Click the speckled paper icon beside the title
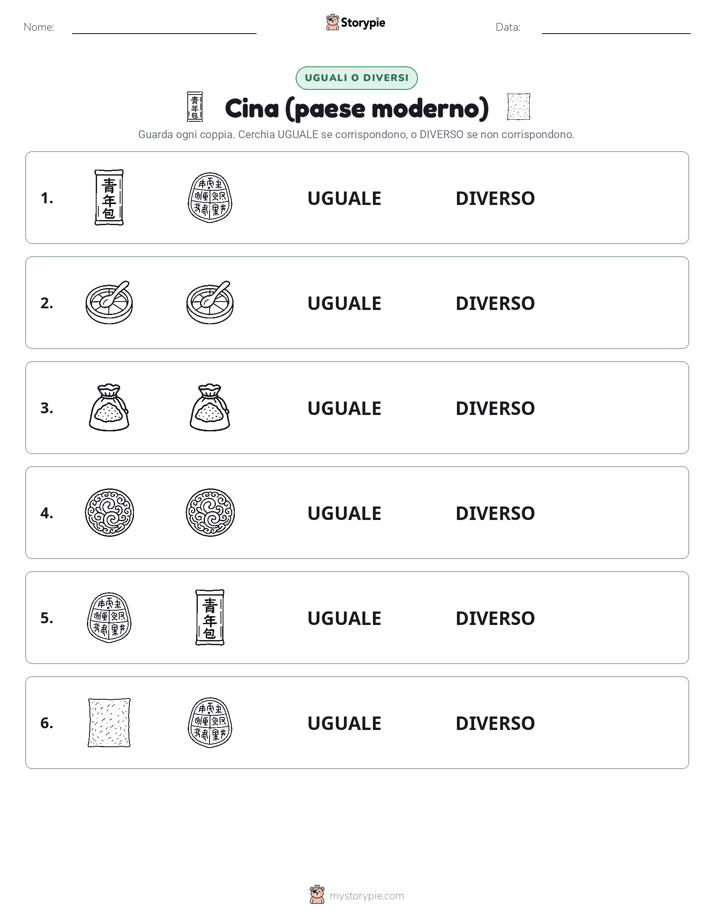 pos(518,107)
